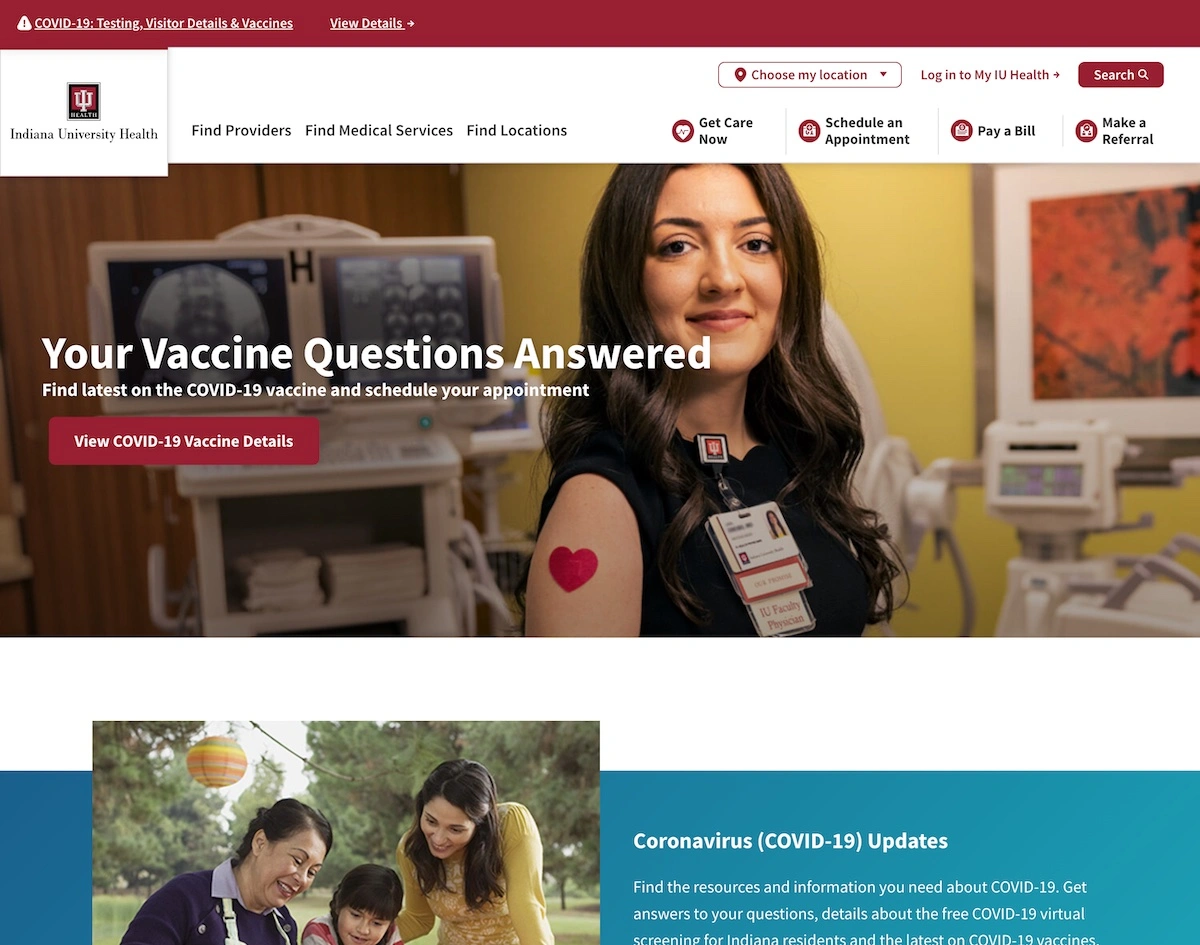Click the Schedule an Appointment text link

(x=867, y=131)
